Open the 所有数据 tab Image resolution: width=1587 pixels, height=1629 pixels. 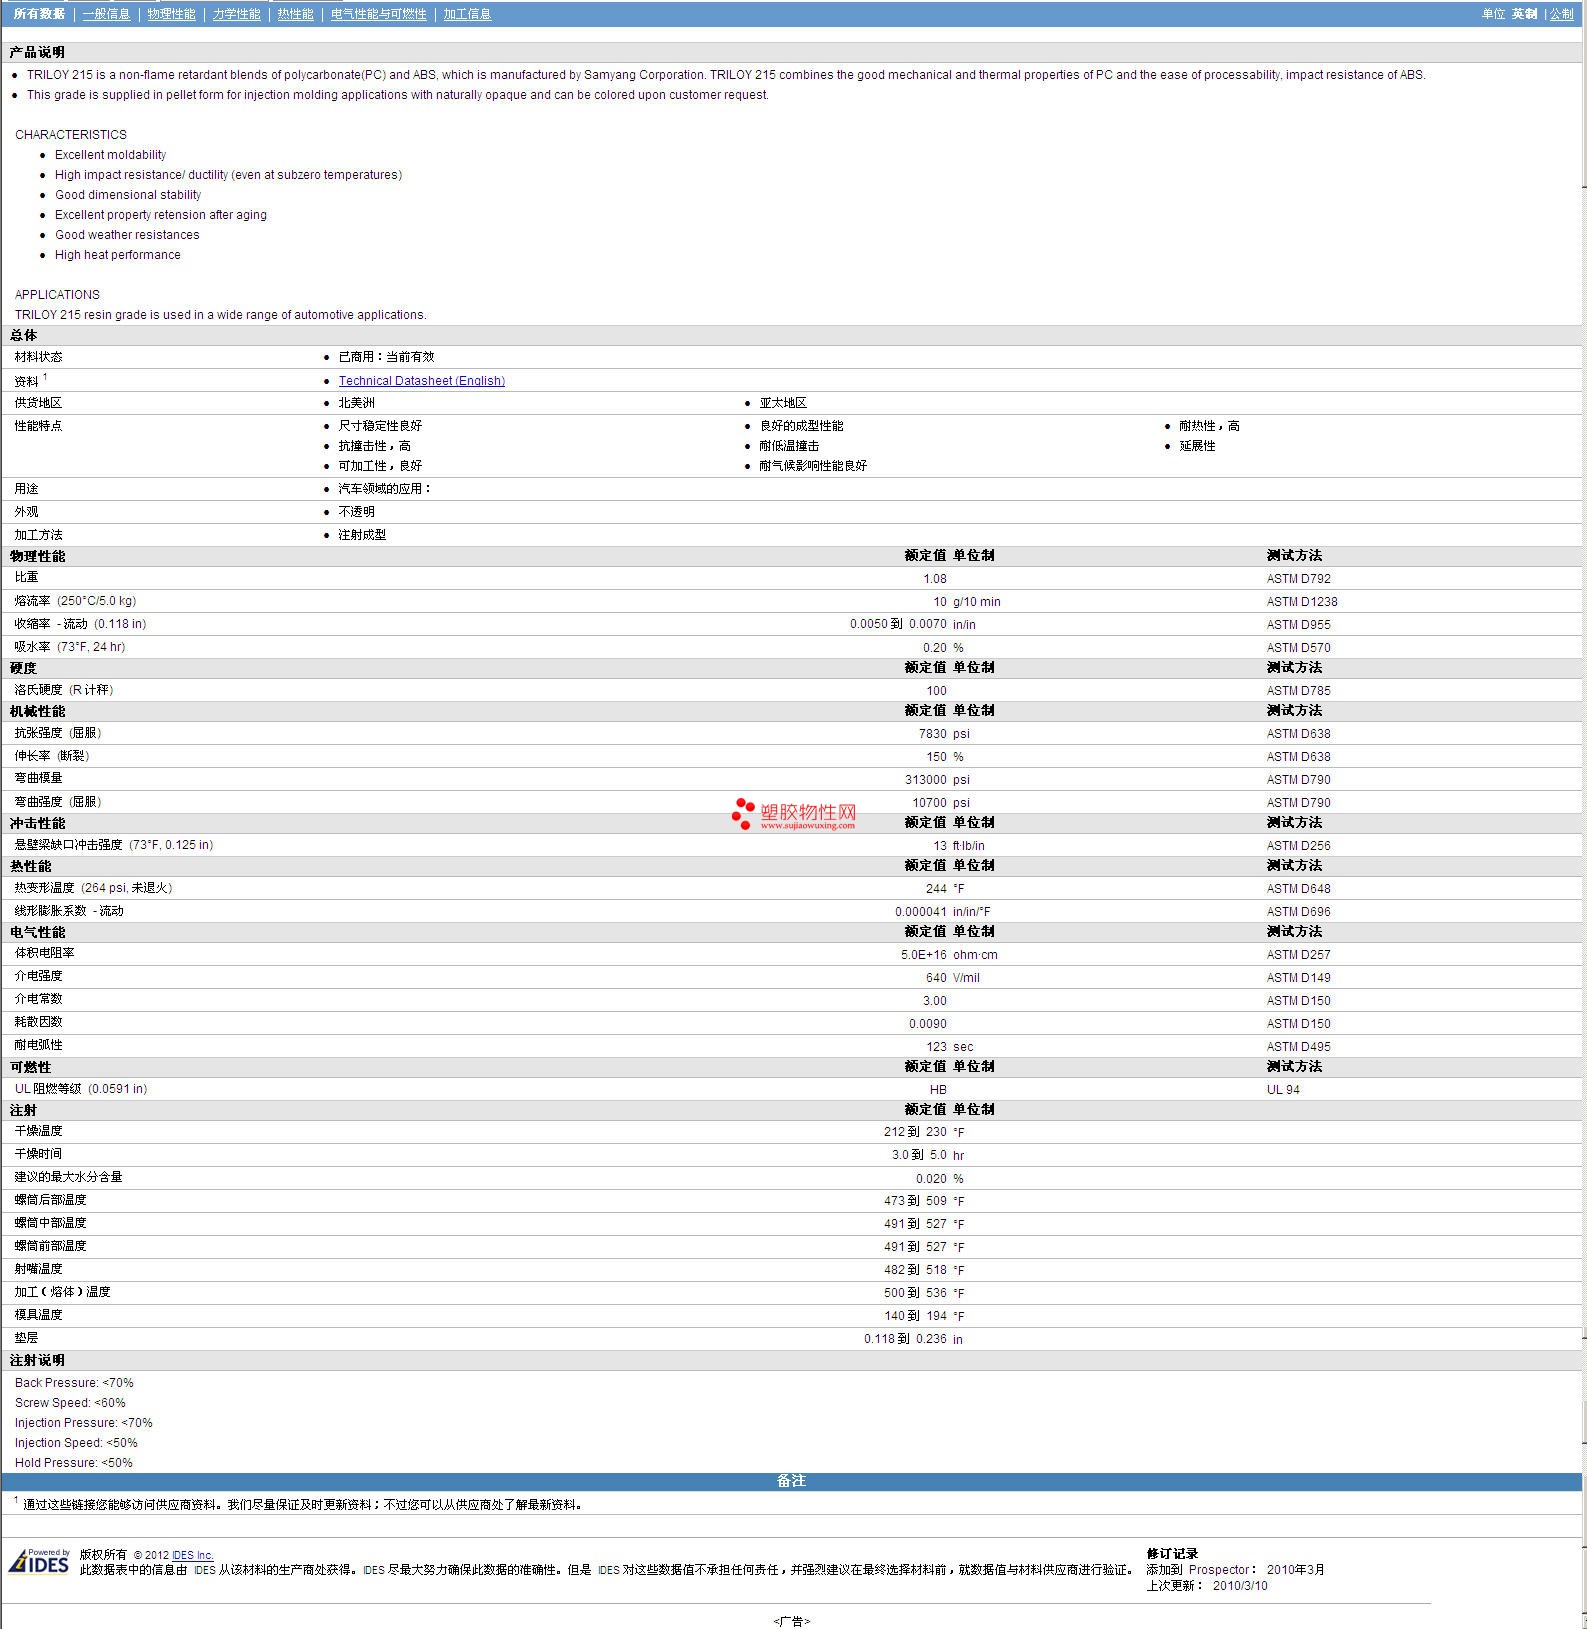[x=39, y=14]
